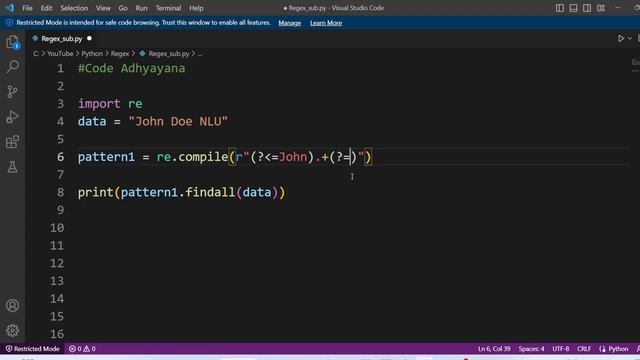Open errors and warnings status indicator
This screenshot has height=360, width=640.
pos(82,349)
